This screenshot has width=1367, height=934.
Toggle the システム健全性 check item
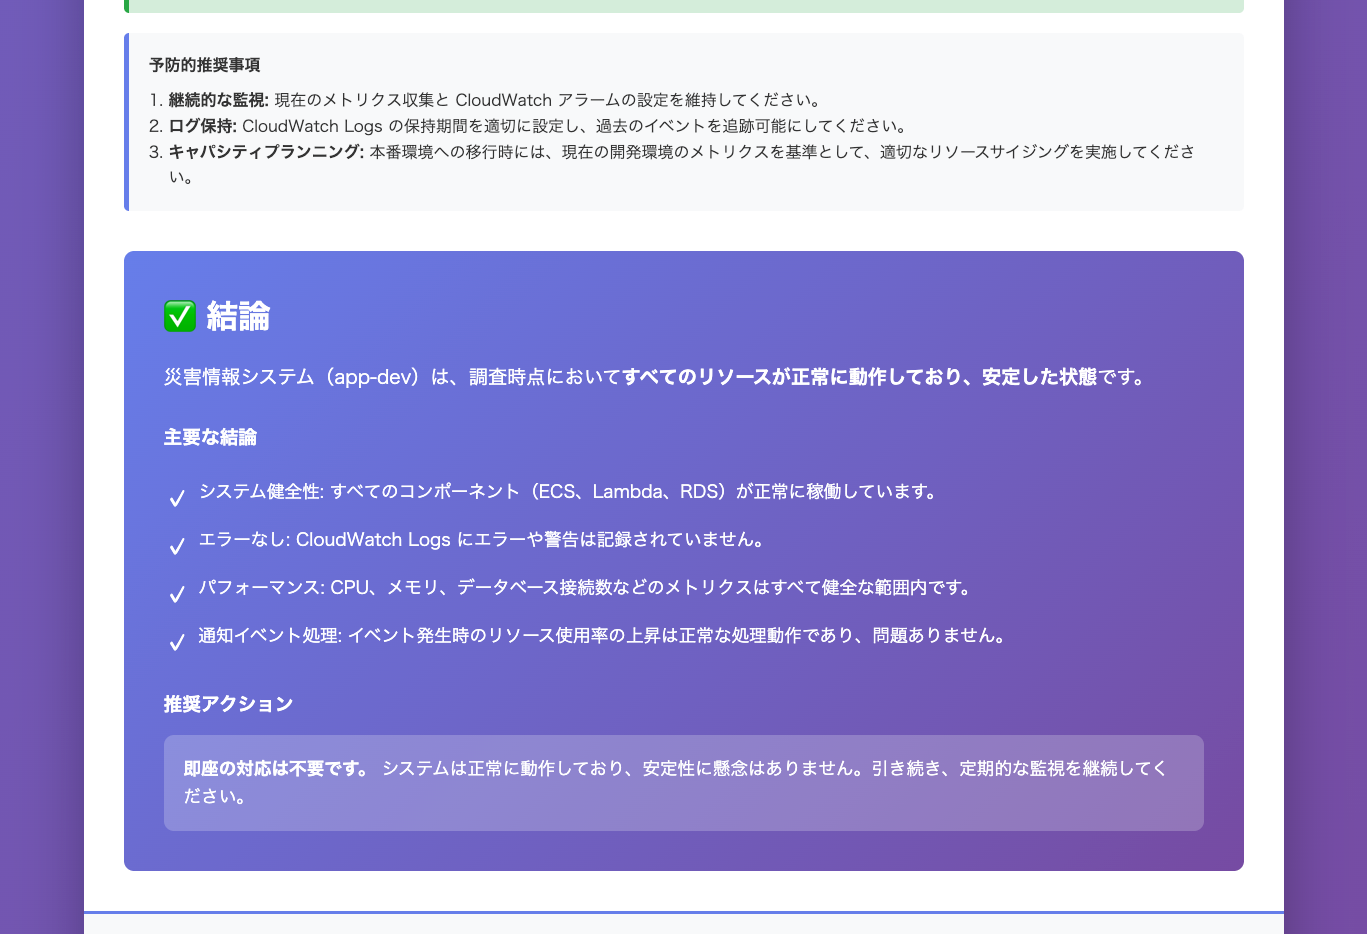pyautogui.click(x=570, y=491)
